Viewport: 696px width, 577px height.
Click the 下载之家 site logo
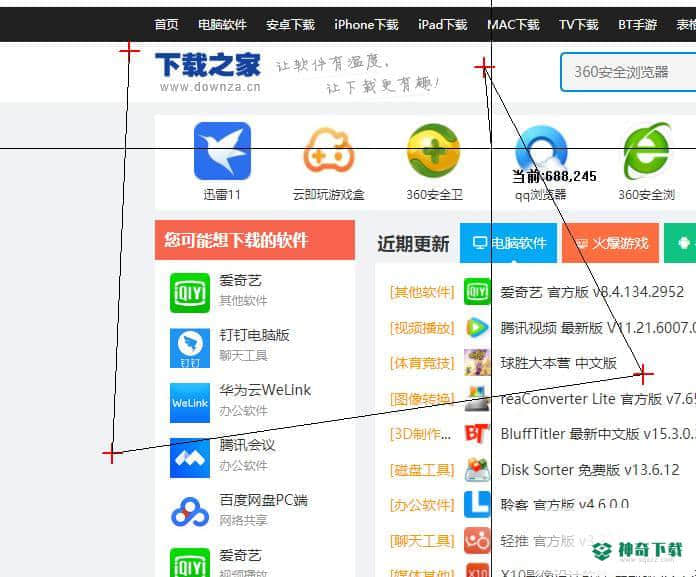pos(208,72)
